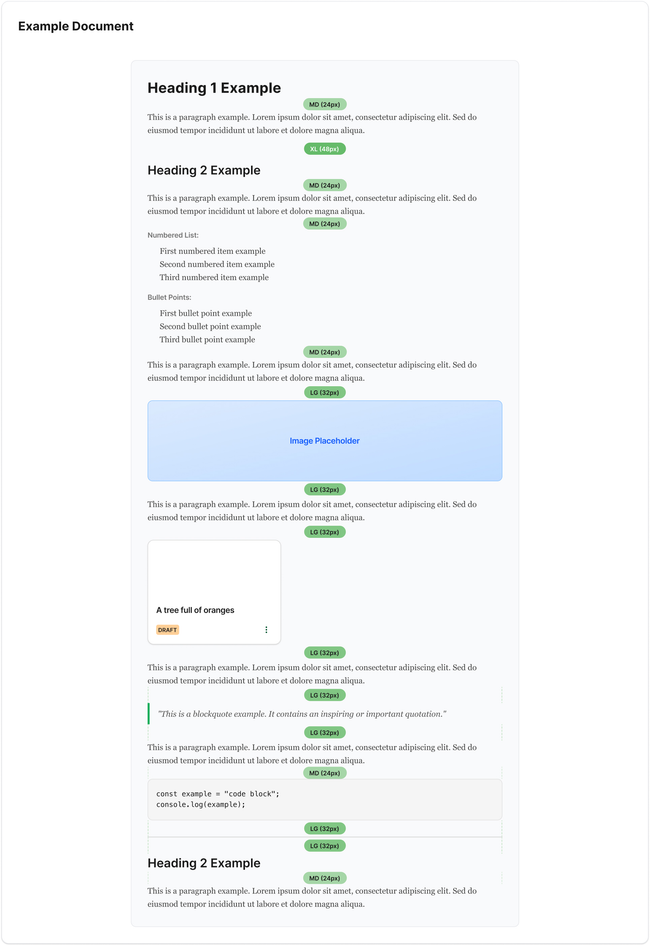Open the three-dot menu on the oranges card
Screen dimensions: 650x946
(x=266, y=630)
